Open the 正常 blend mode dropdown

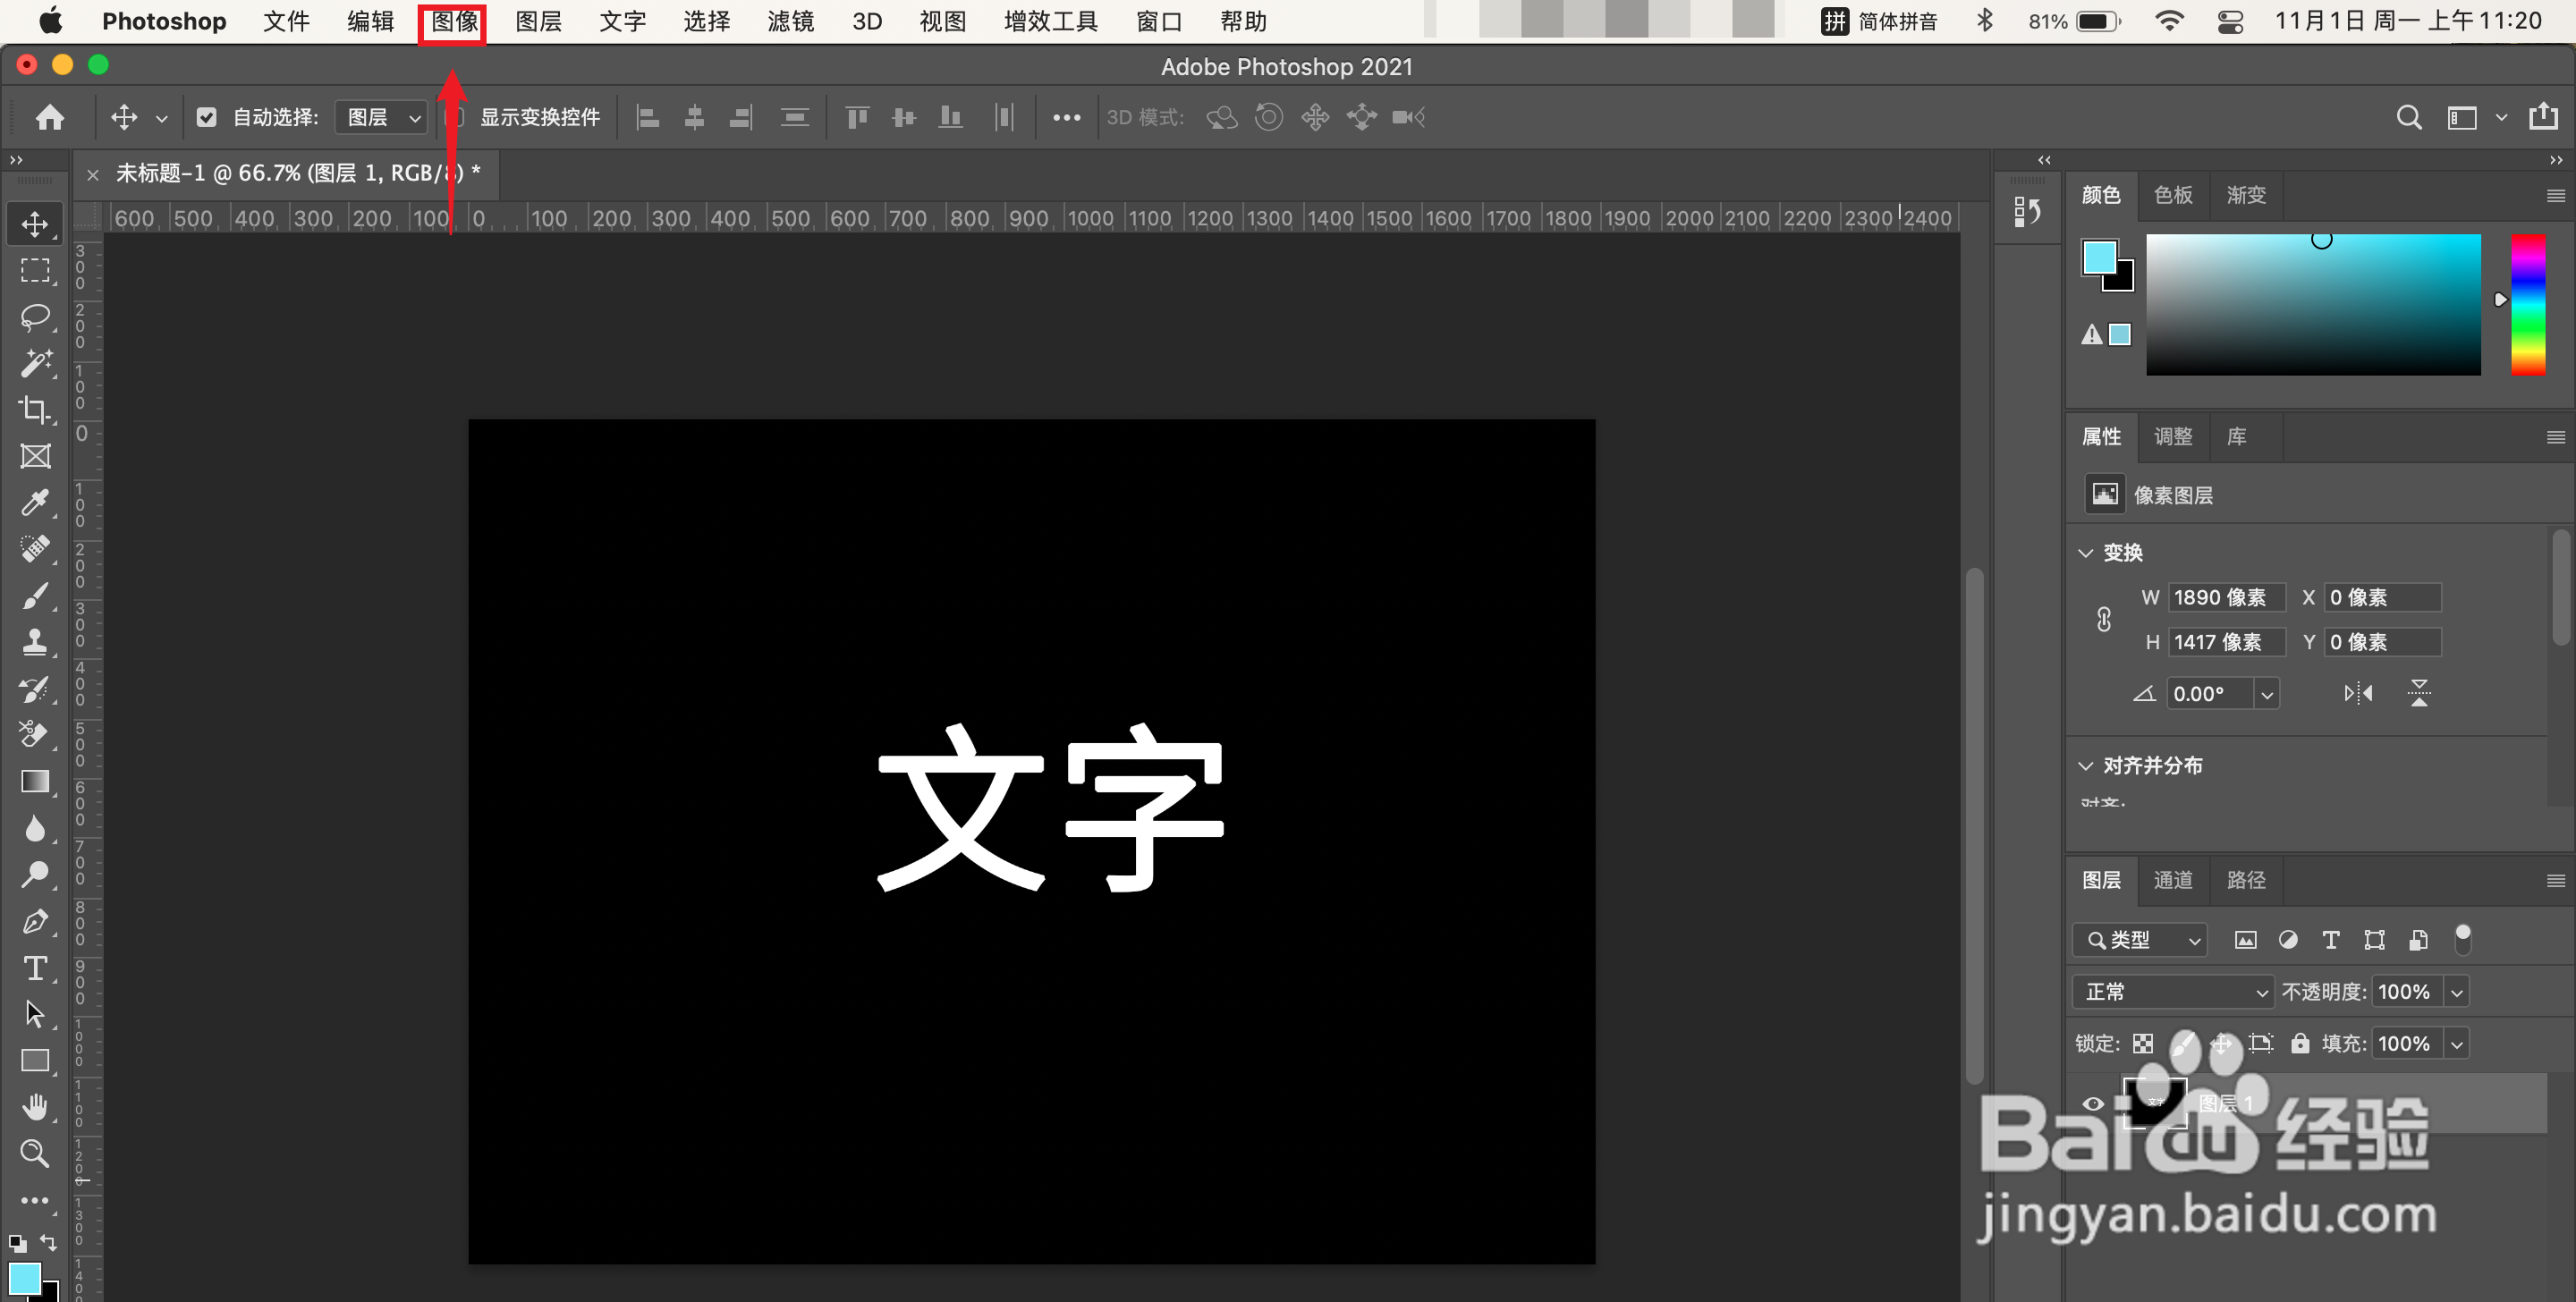pos(2173,992)
